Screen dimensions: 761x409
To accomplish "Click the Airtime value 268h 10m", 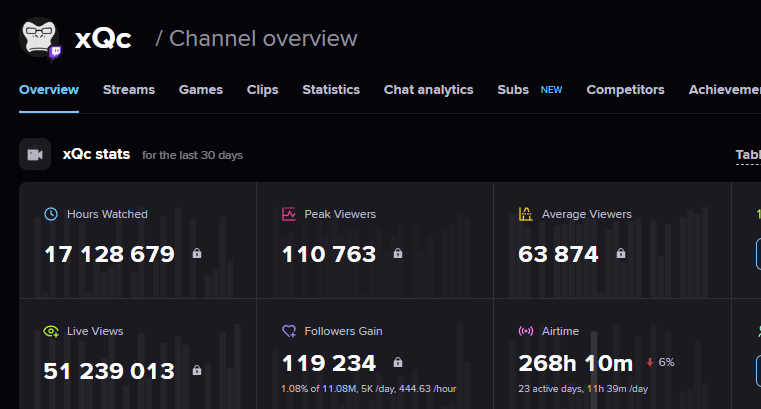I will pyautogui.click(x=576, y=363).
